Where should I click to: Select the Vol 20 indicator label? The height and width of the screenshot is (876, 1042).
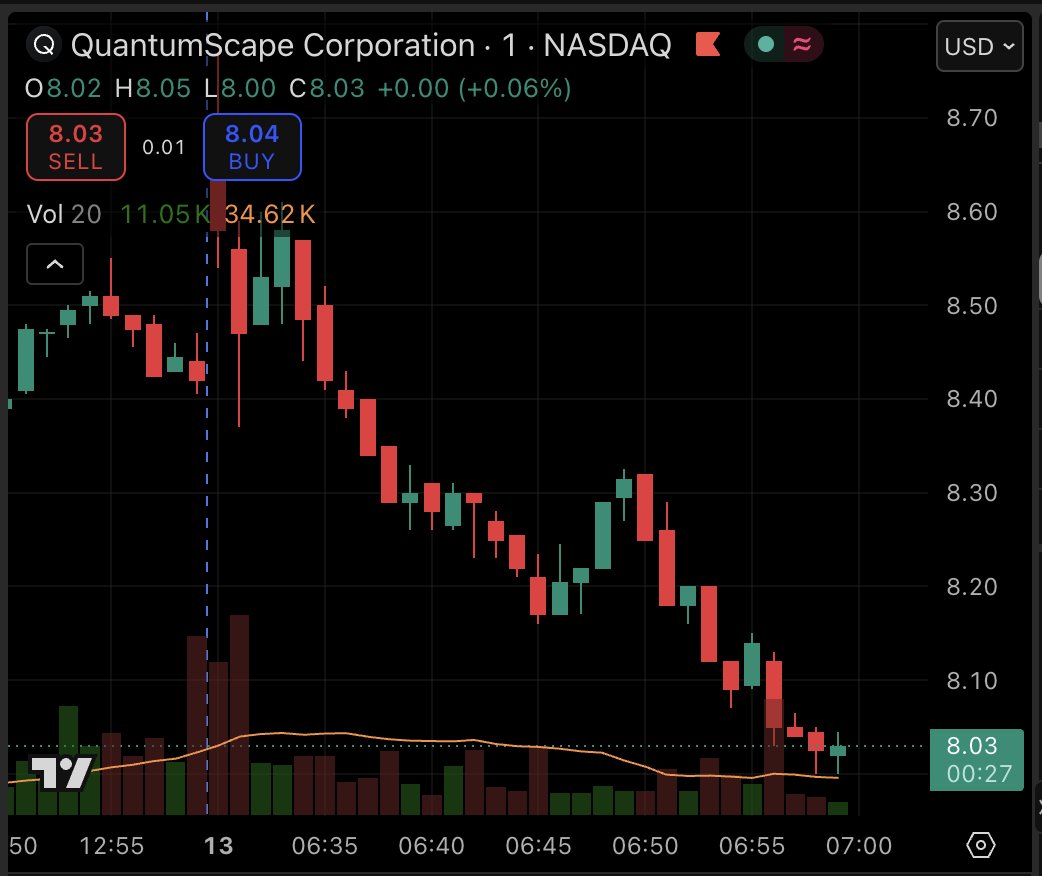[x=64, y=214]
